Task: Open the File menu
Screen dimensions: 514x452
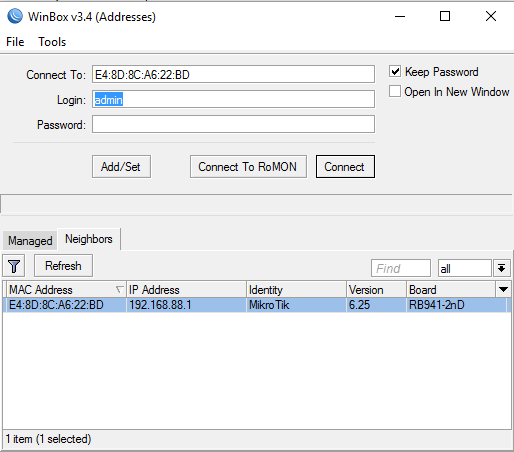Action: click(x=15, y=42)
